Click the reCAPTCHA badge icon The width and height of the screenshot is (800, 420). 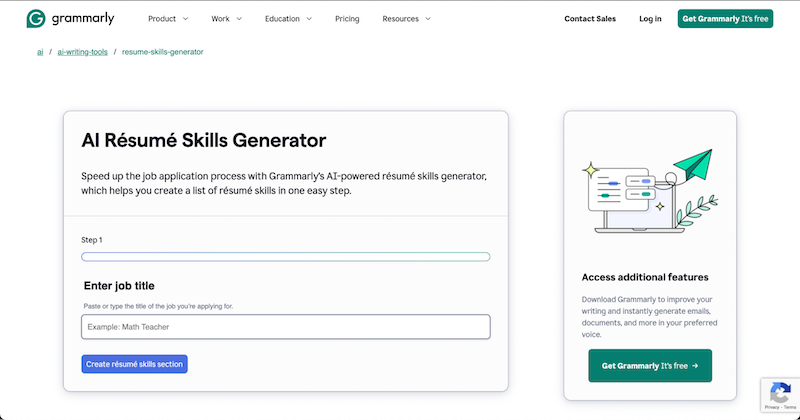point(780,393)
